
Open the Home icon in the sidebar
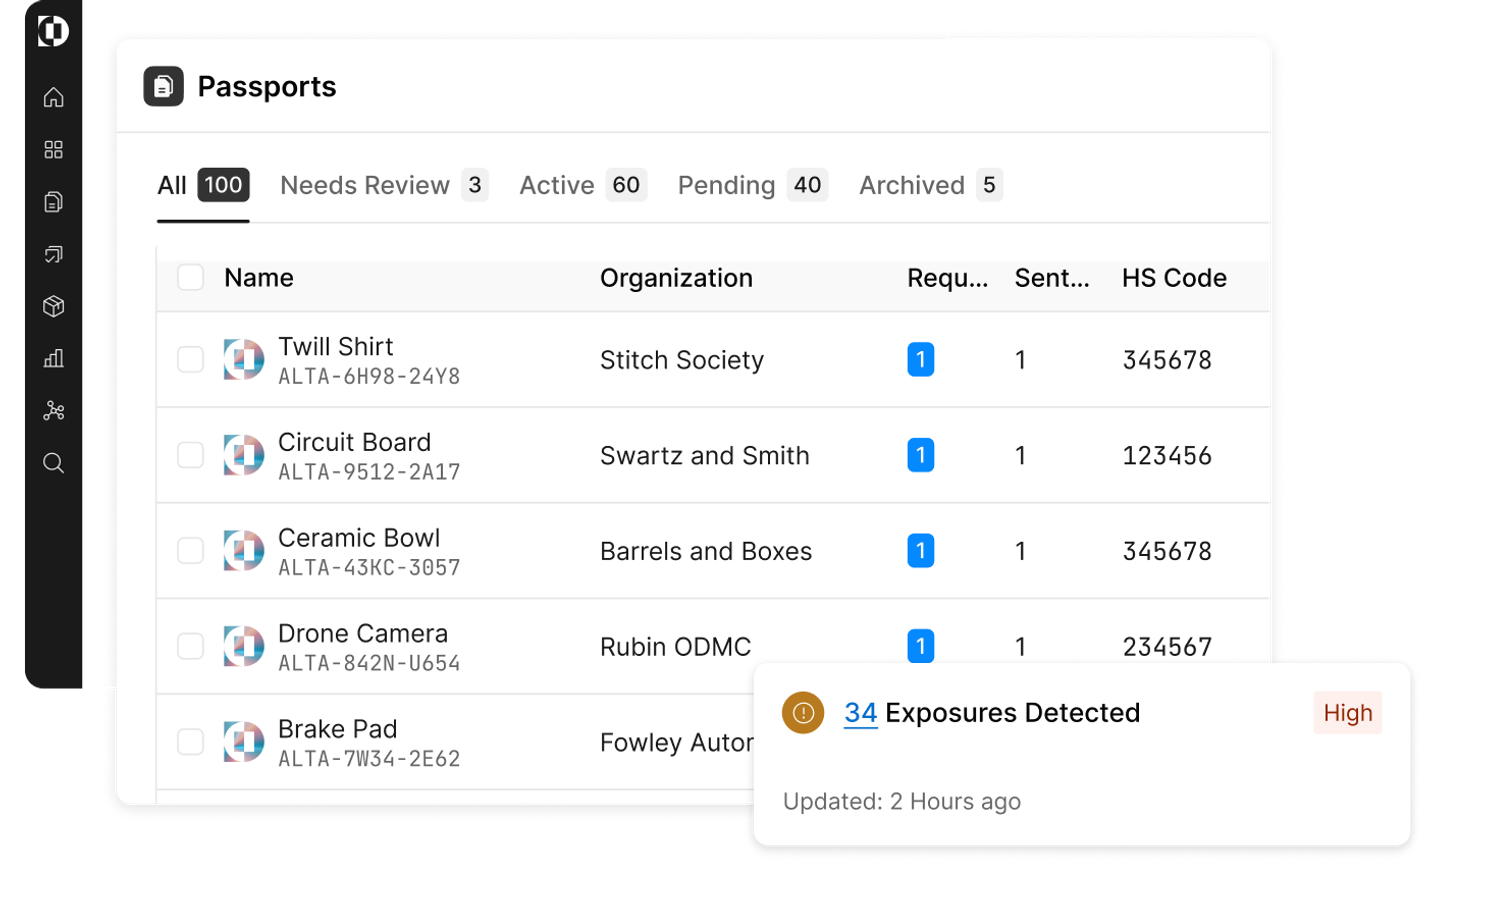tap(53, 97)
